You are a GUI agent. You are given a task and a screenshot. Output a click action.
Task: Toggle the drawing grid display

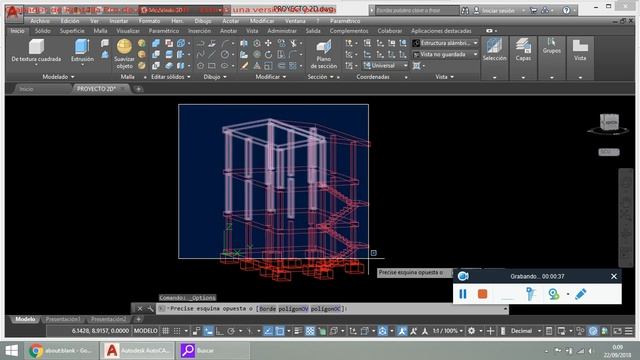166,331
